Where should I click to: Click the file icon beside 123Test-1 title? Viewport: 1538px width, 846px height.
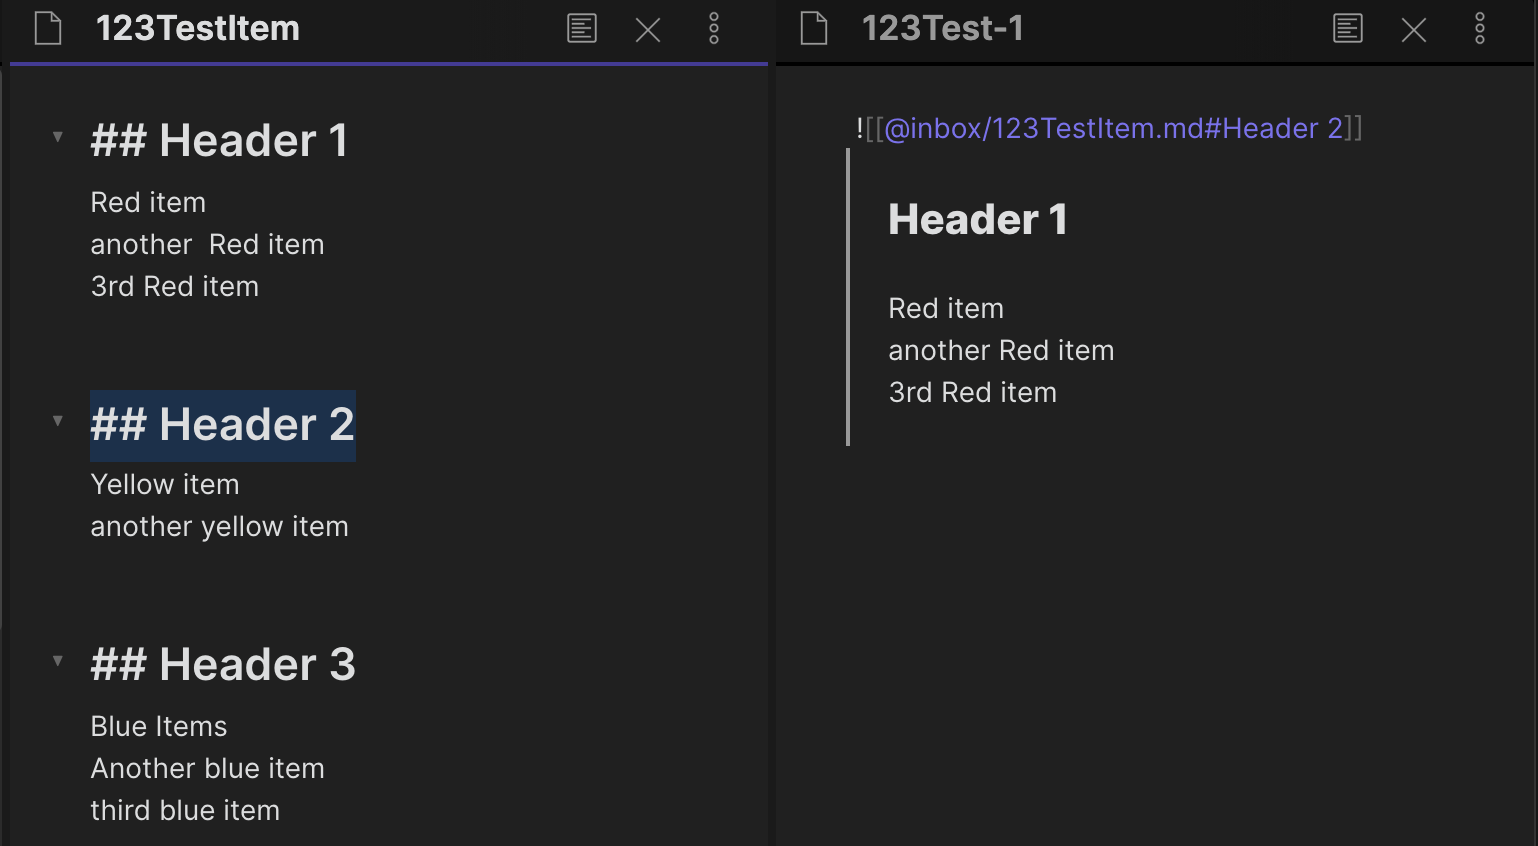pos(813,29)
